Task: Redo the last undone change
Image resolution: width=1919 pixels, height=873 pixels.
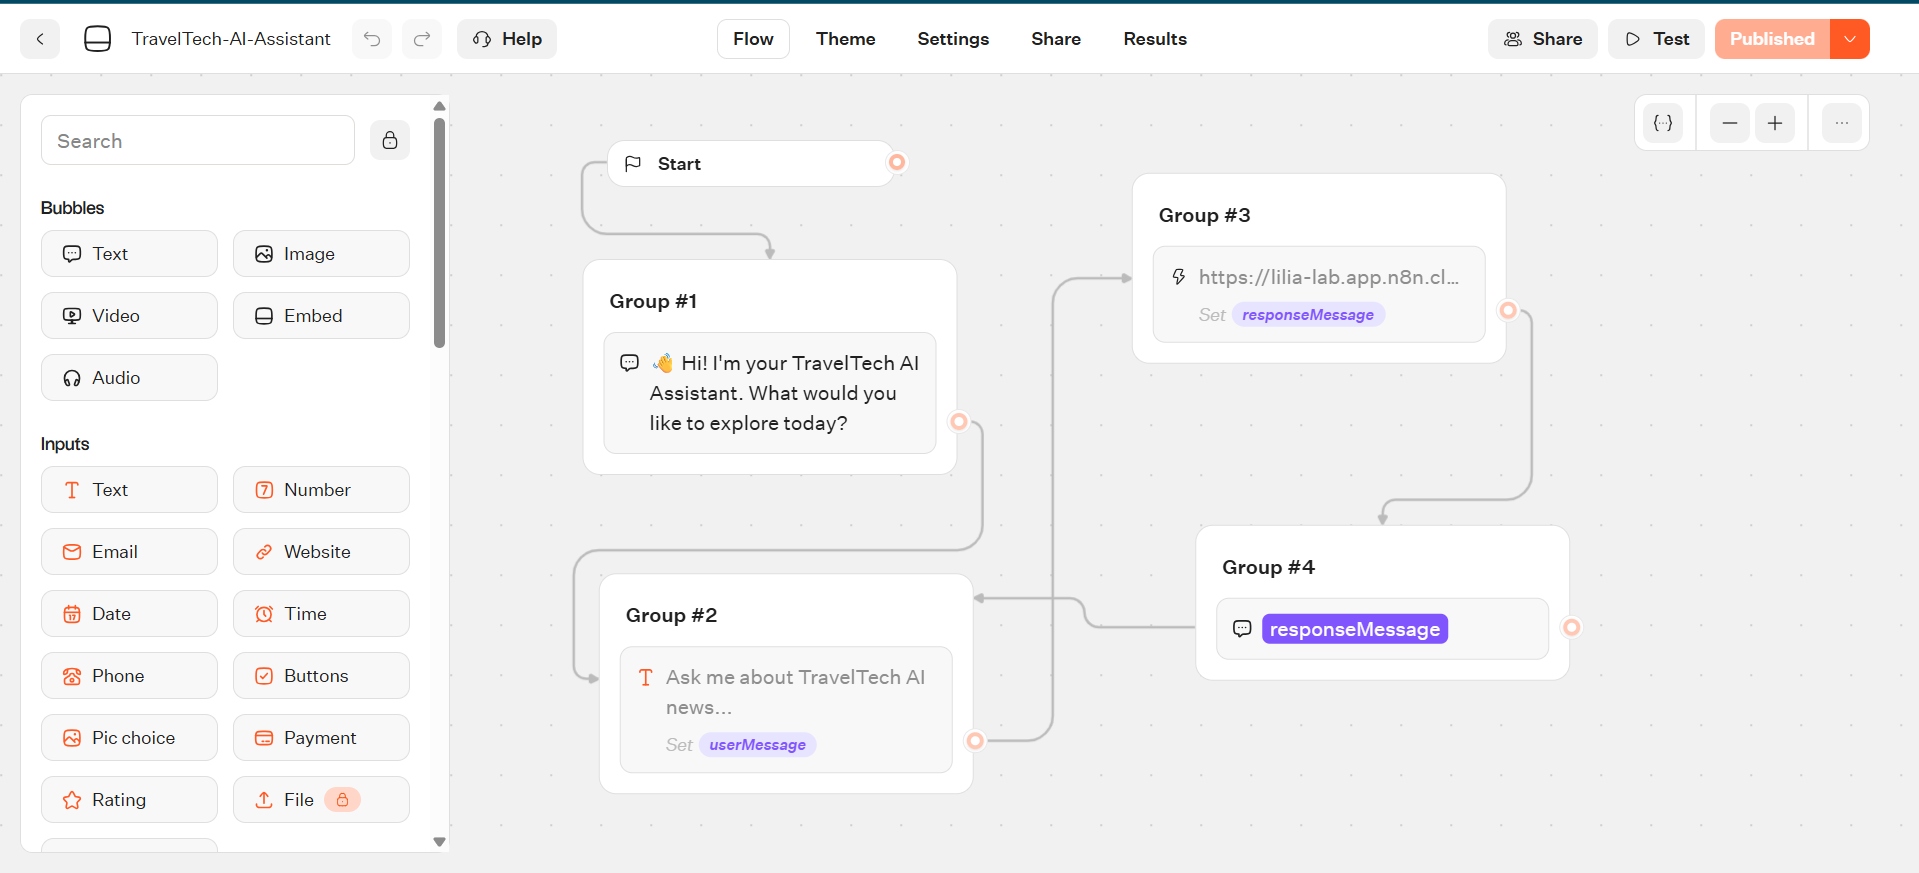Action: click(422, 39)
